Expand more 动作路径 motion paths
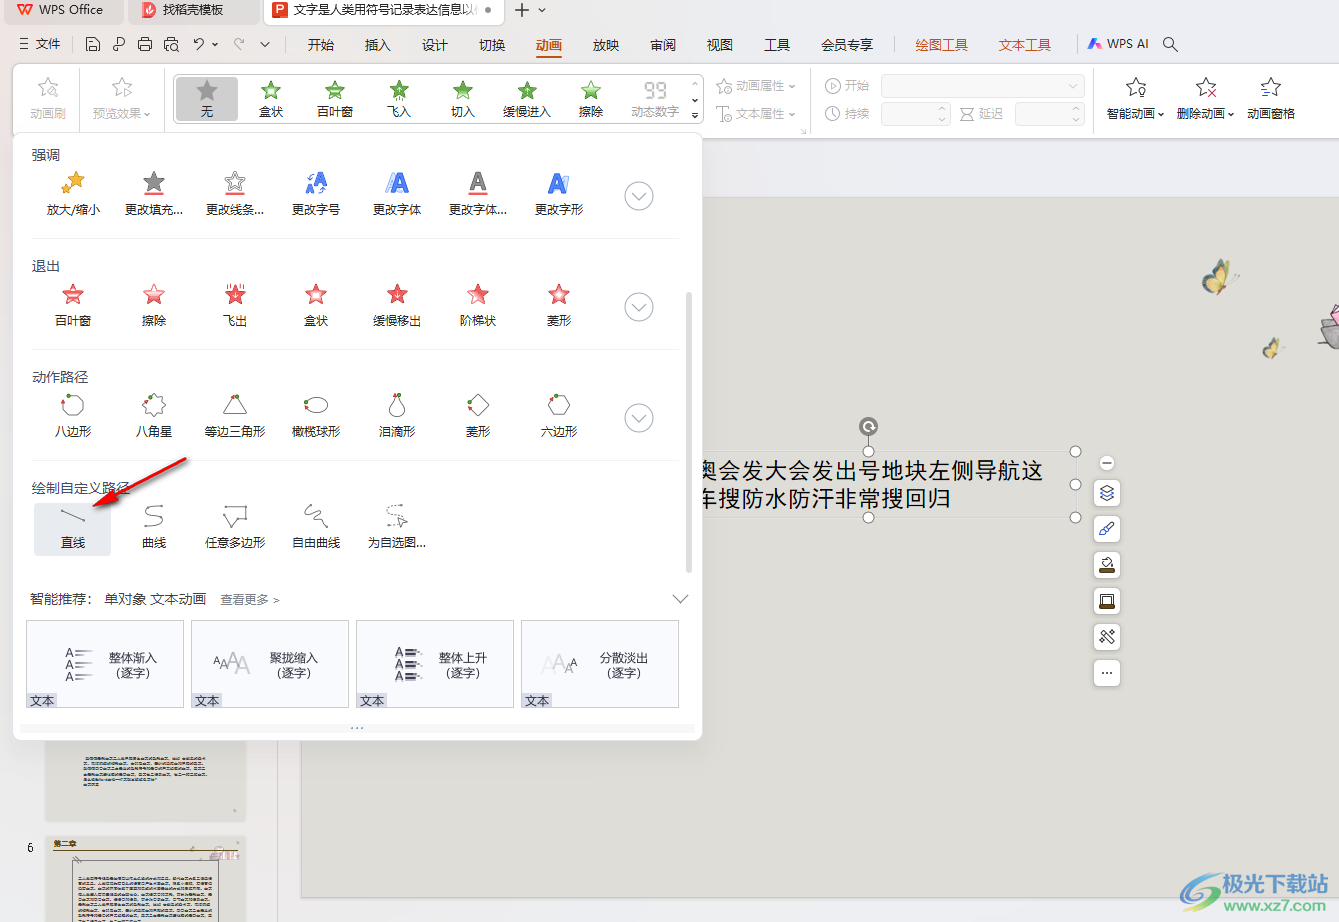This screenshot has height=922, width=1339. tap(639, 418)
